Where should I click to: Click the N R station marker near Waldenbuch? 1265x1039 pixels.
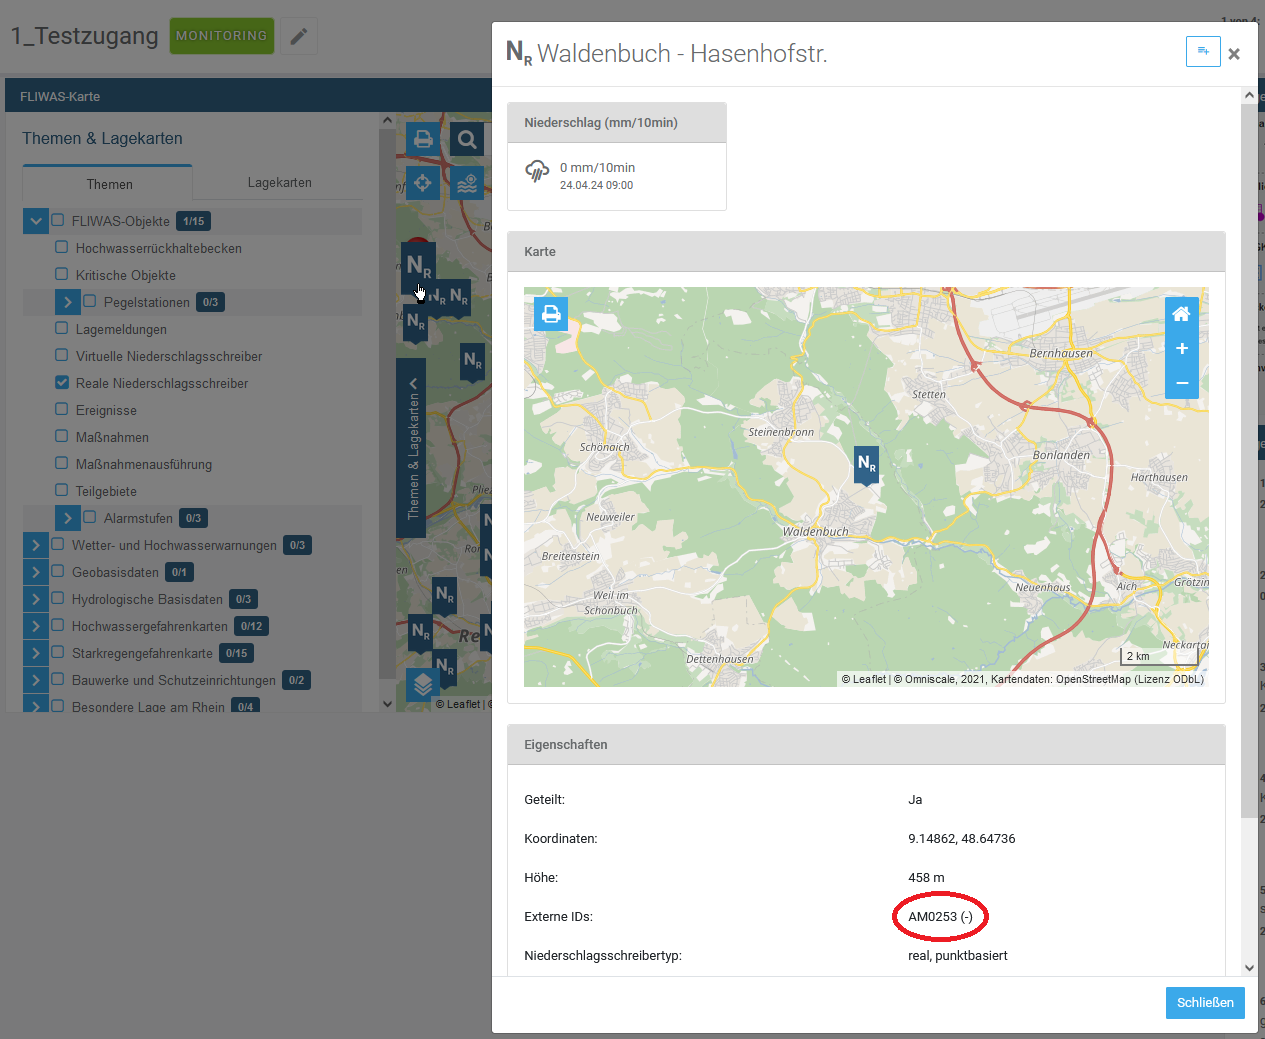[866, 463]
